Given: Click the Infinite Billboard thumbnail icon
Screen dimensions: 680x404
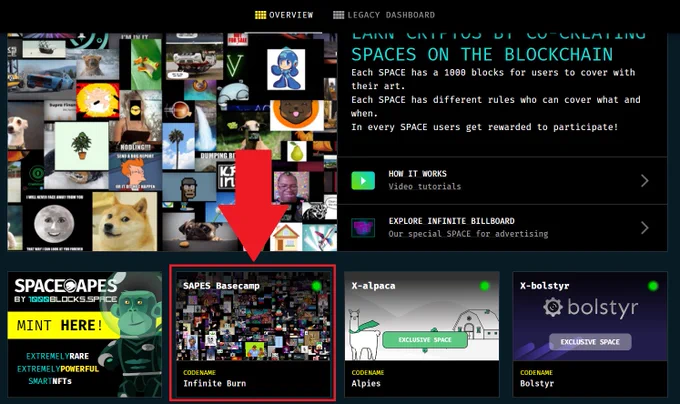Looking at the screenshot, I should 363,228.
